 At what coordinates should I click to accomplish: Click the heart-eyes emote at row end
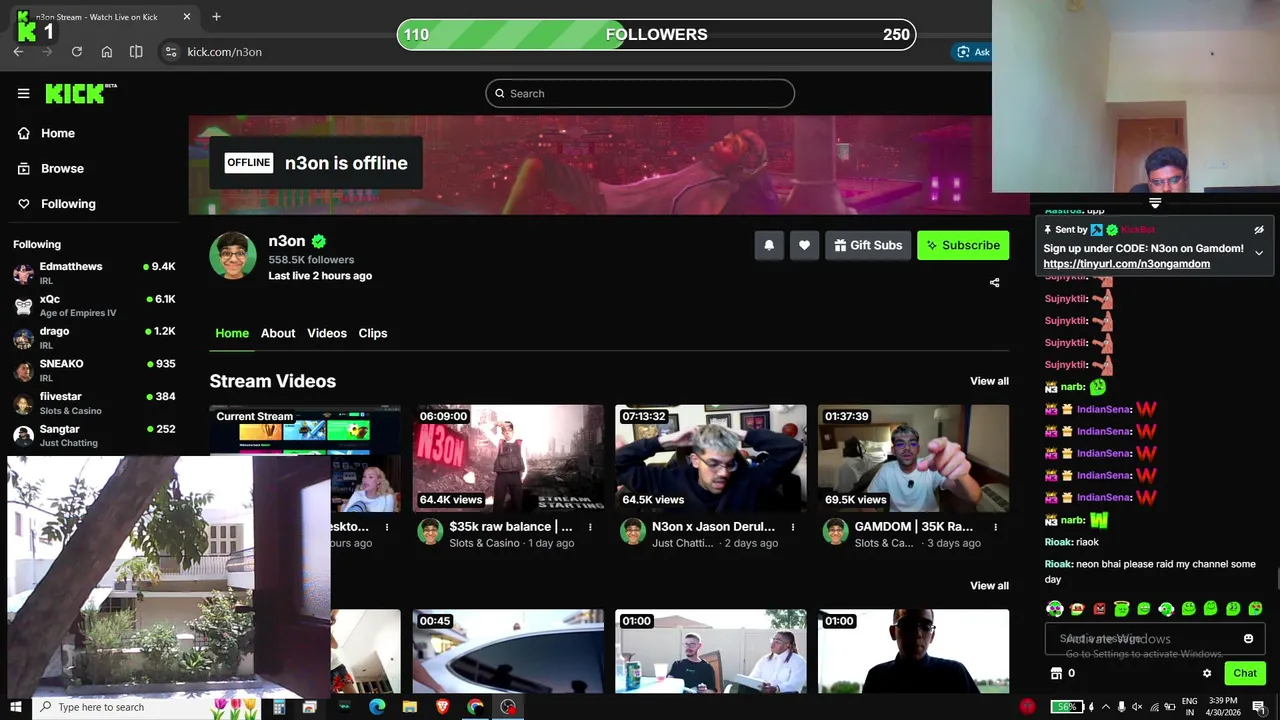(1255, 608)
